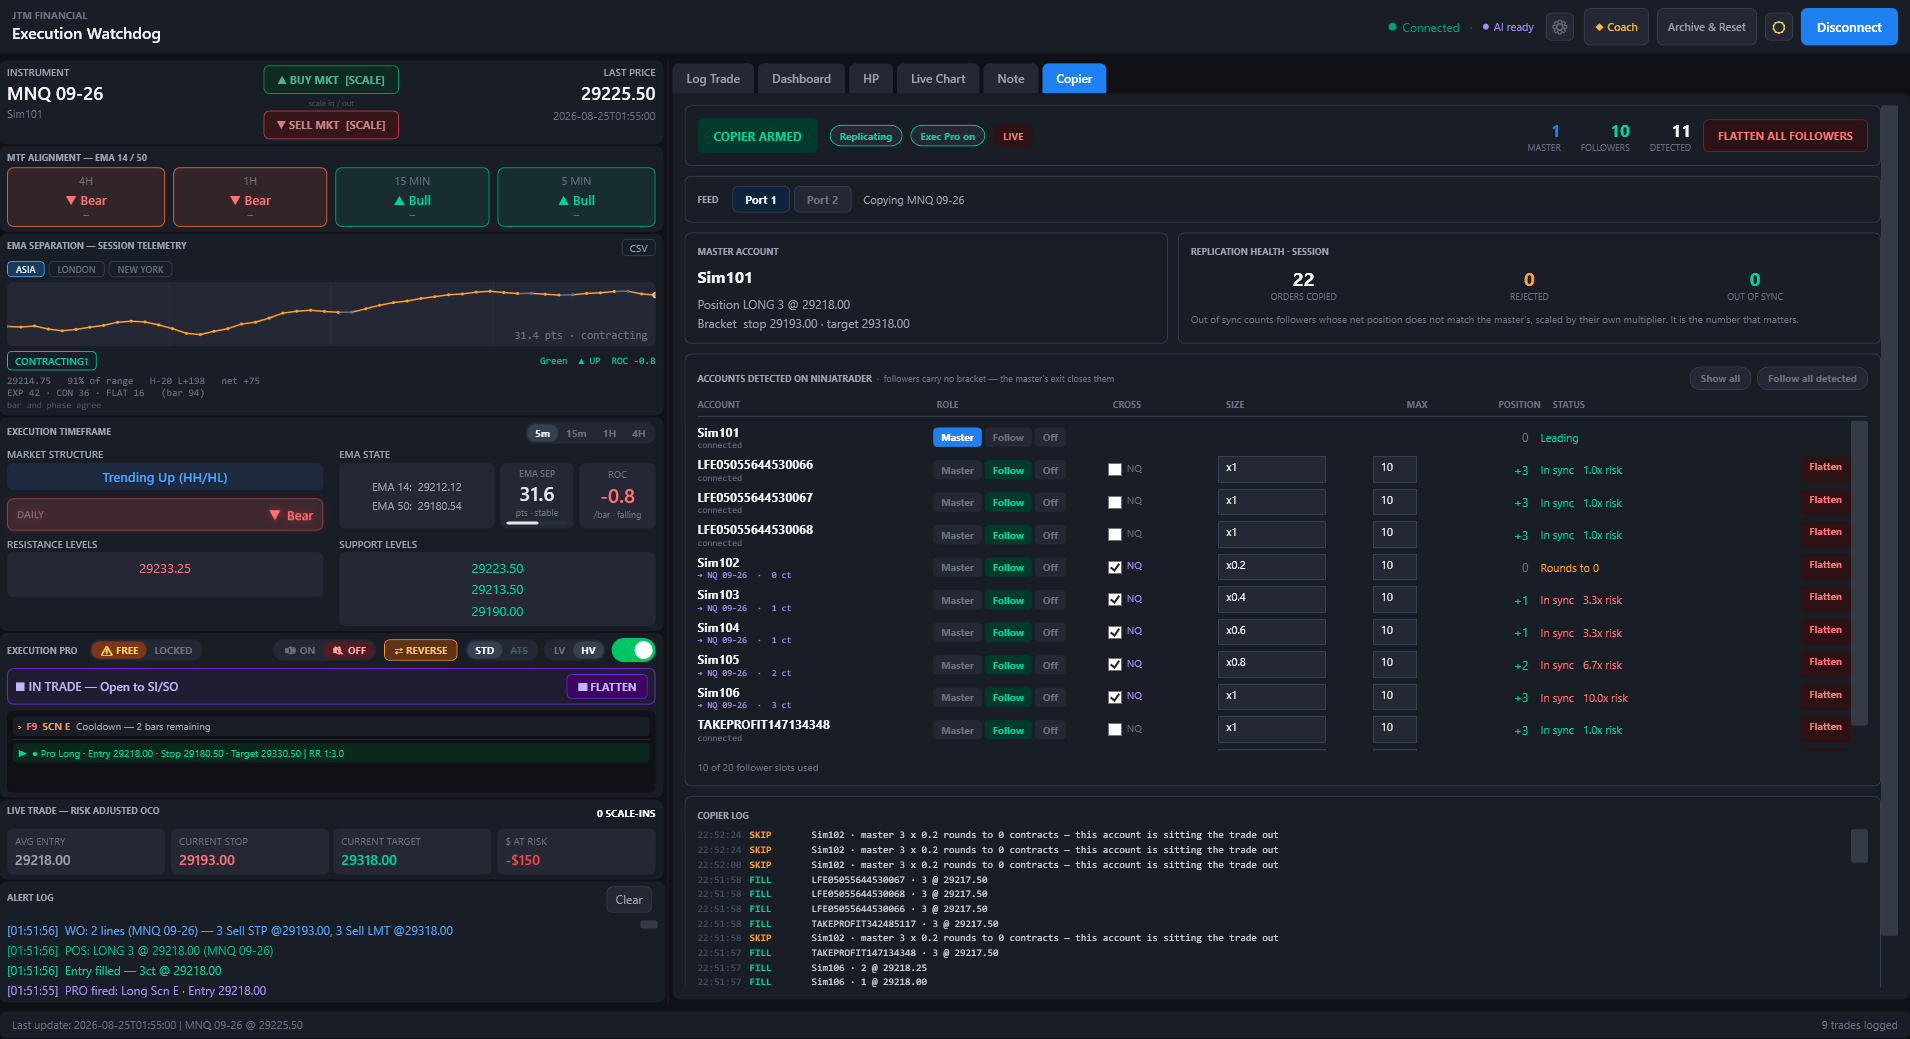Toggle the green Execution Pro switch

click(x=633, y=650)
